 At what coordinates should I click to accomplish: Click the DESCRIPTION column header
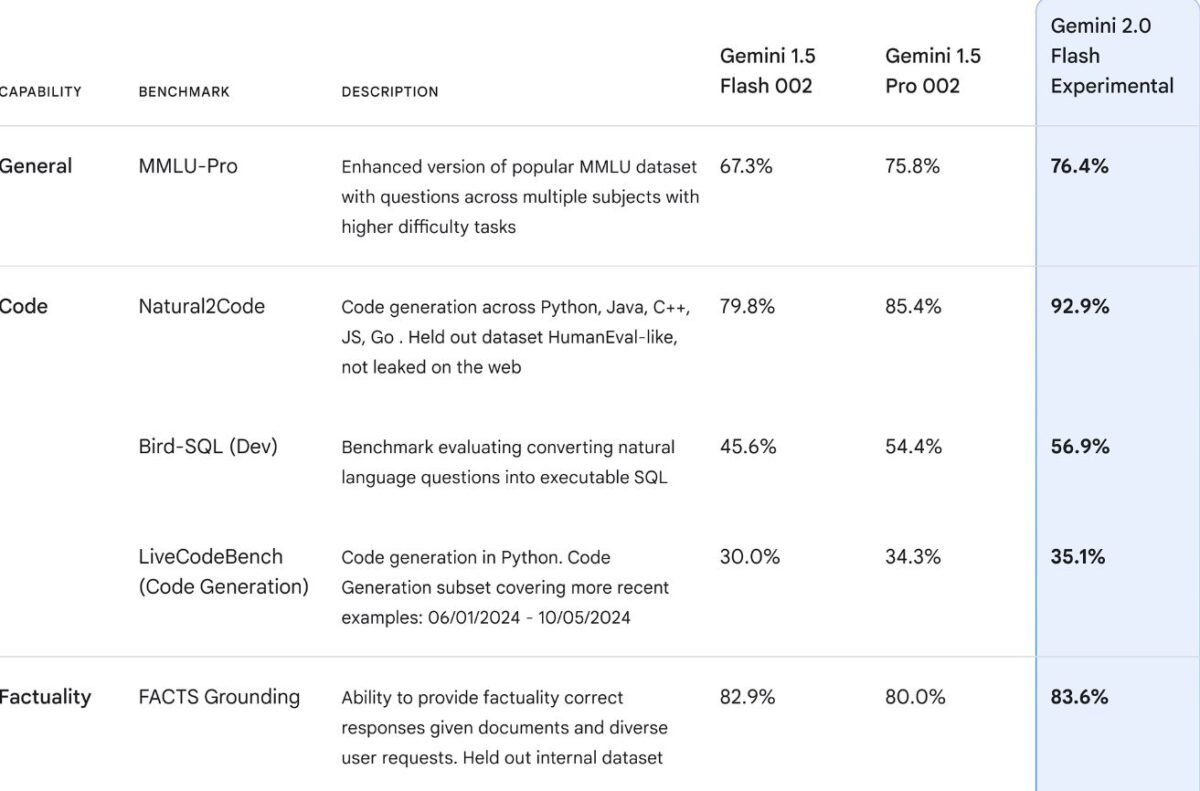tap(390, 92)
